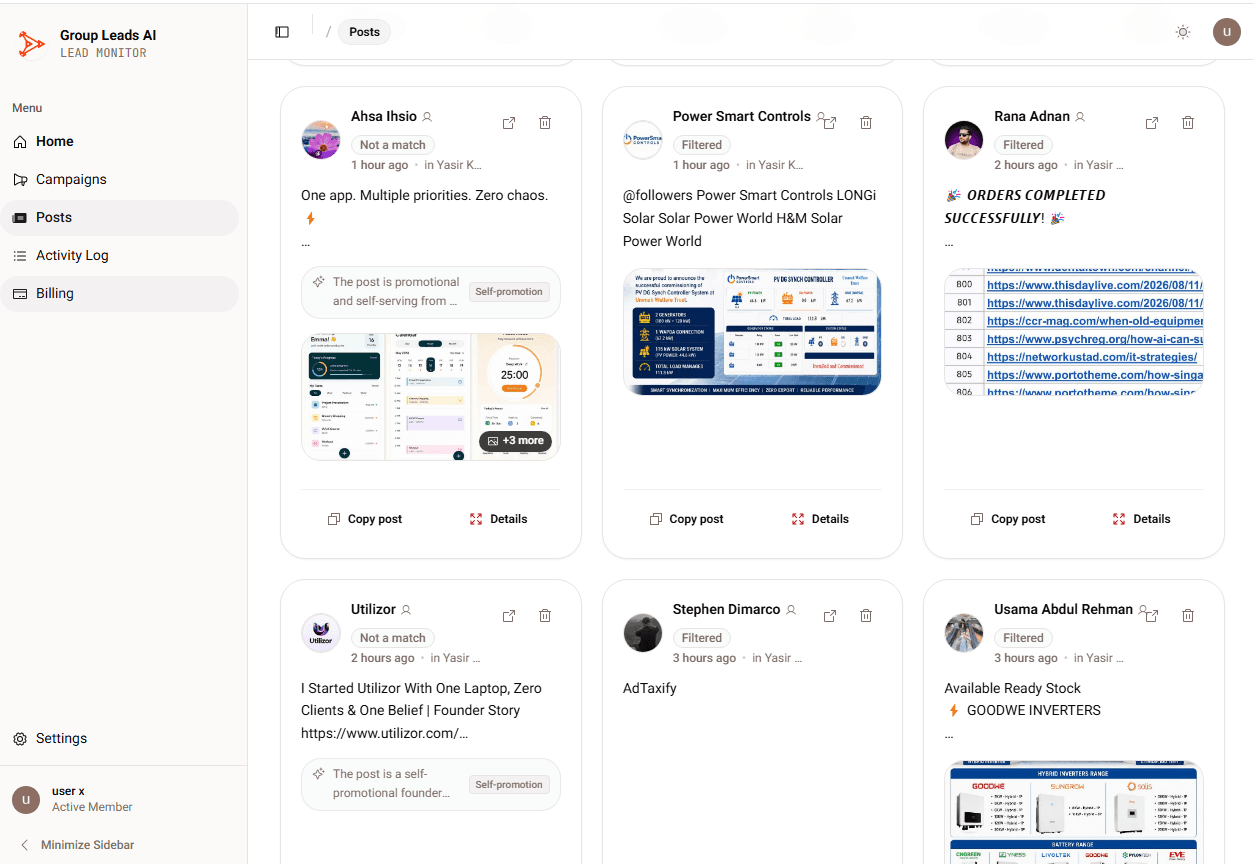The width and height of the screenshot is (1254, 864).
Task: Toggle the sidebar panel icon in header
Action: (x=282, y=32)
